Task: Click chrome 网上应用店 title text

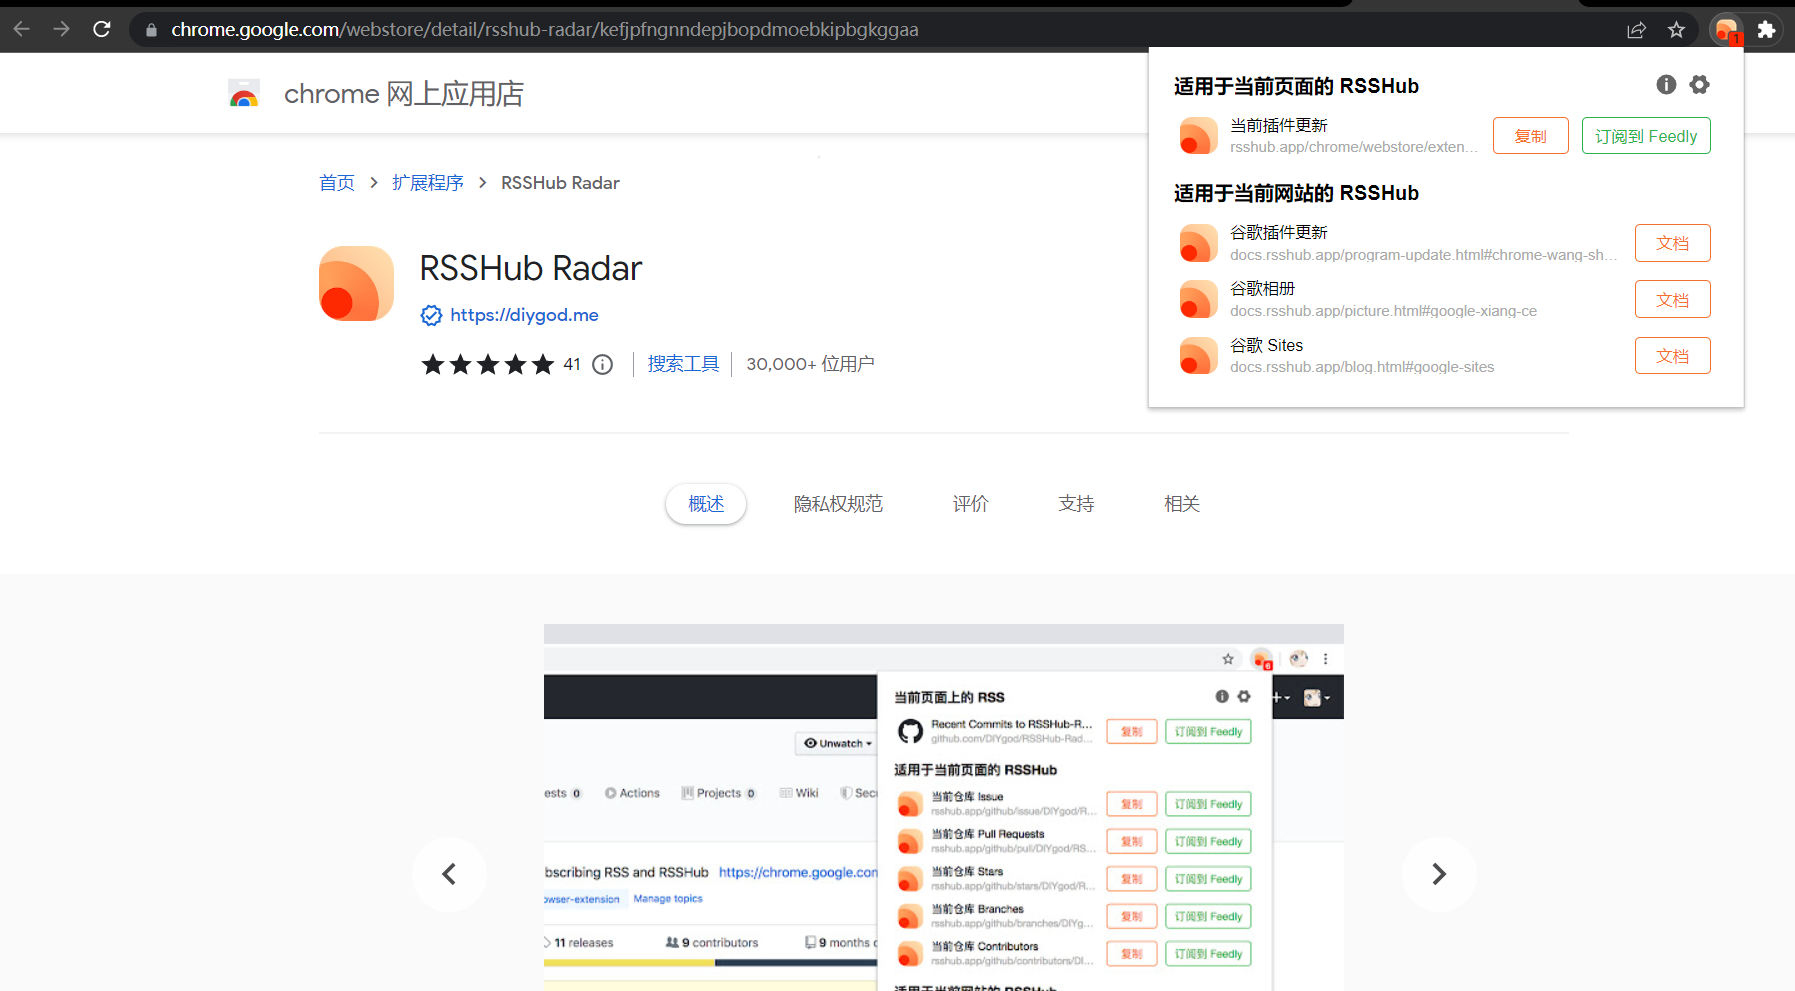Action: [404, 94]
